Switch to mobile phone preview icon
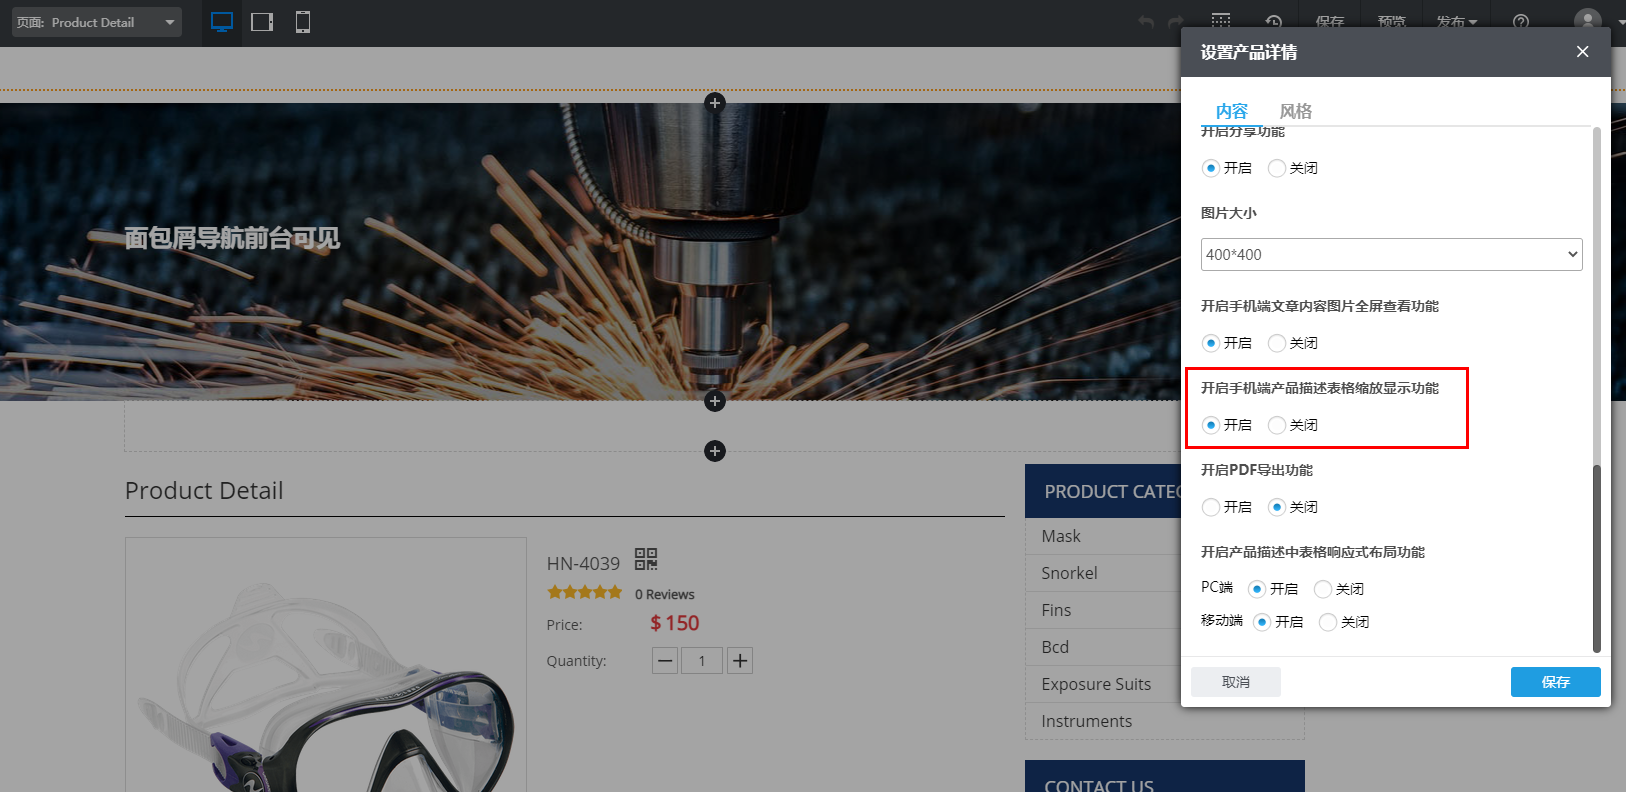Viewport: 1626px width, 792px height. coord(303,22)
